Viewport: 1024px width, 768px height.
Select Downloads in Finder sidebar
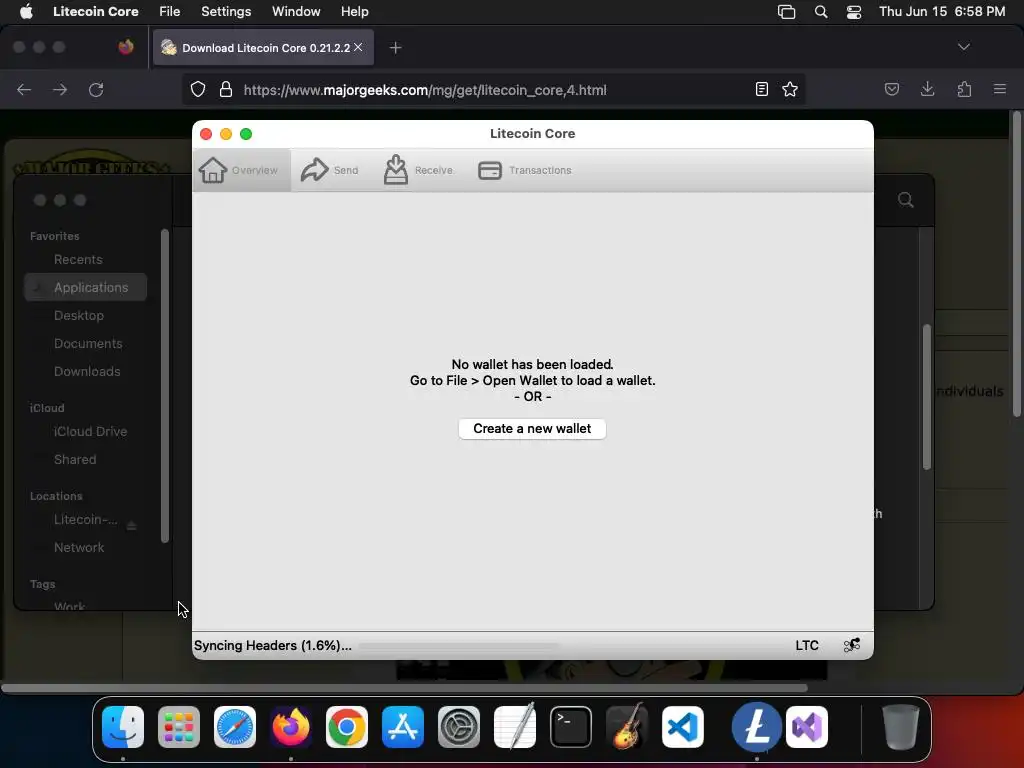pyautogui.click(x=86, y=372)
